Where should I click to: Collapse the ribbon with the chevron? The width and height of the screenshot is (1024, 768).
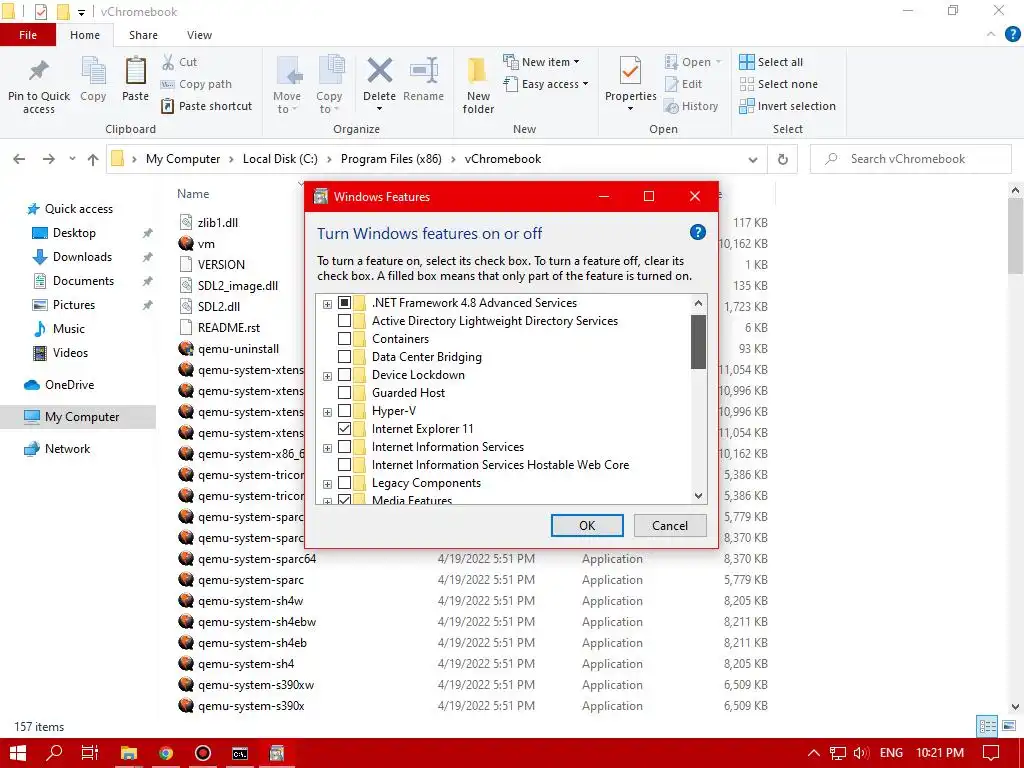point(991,35)
